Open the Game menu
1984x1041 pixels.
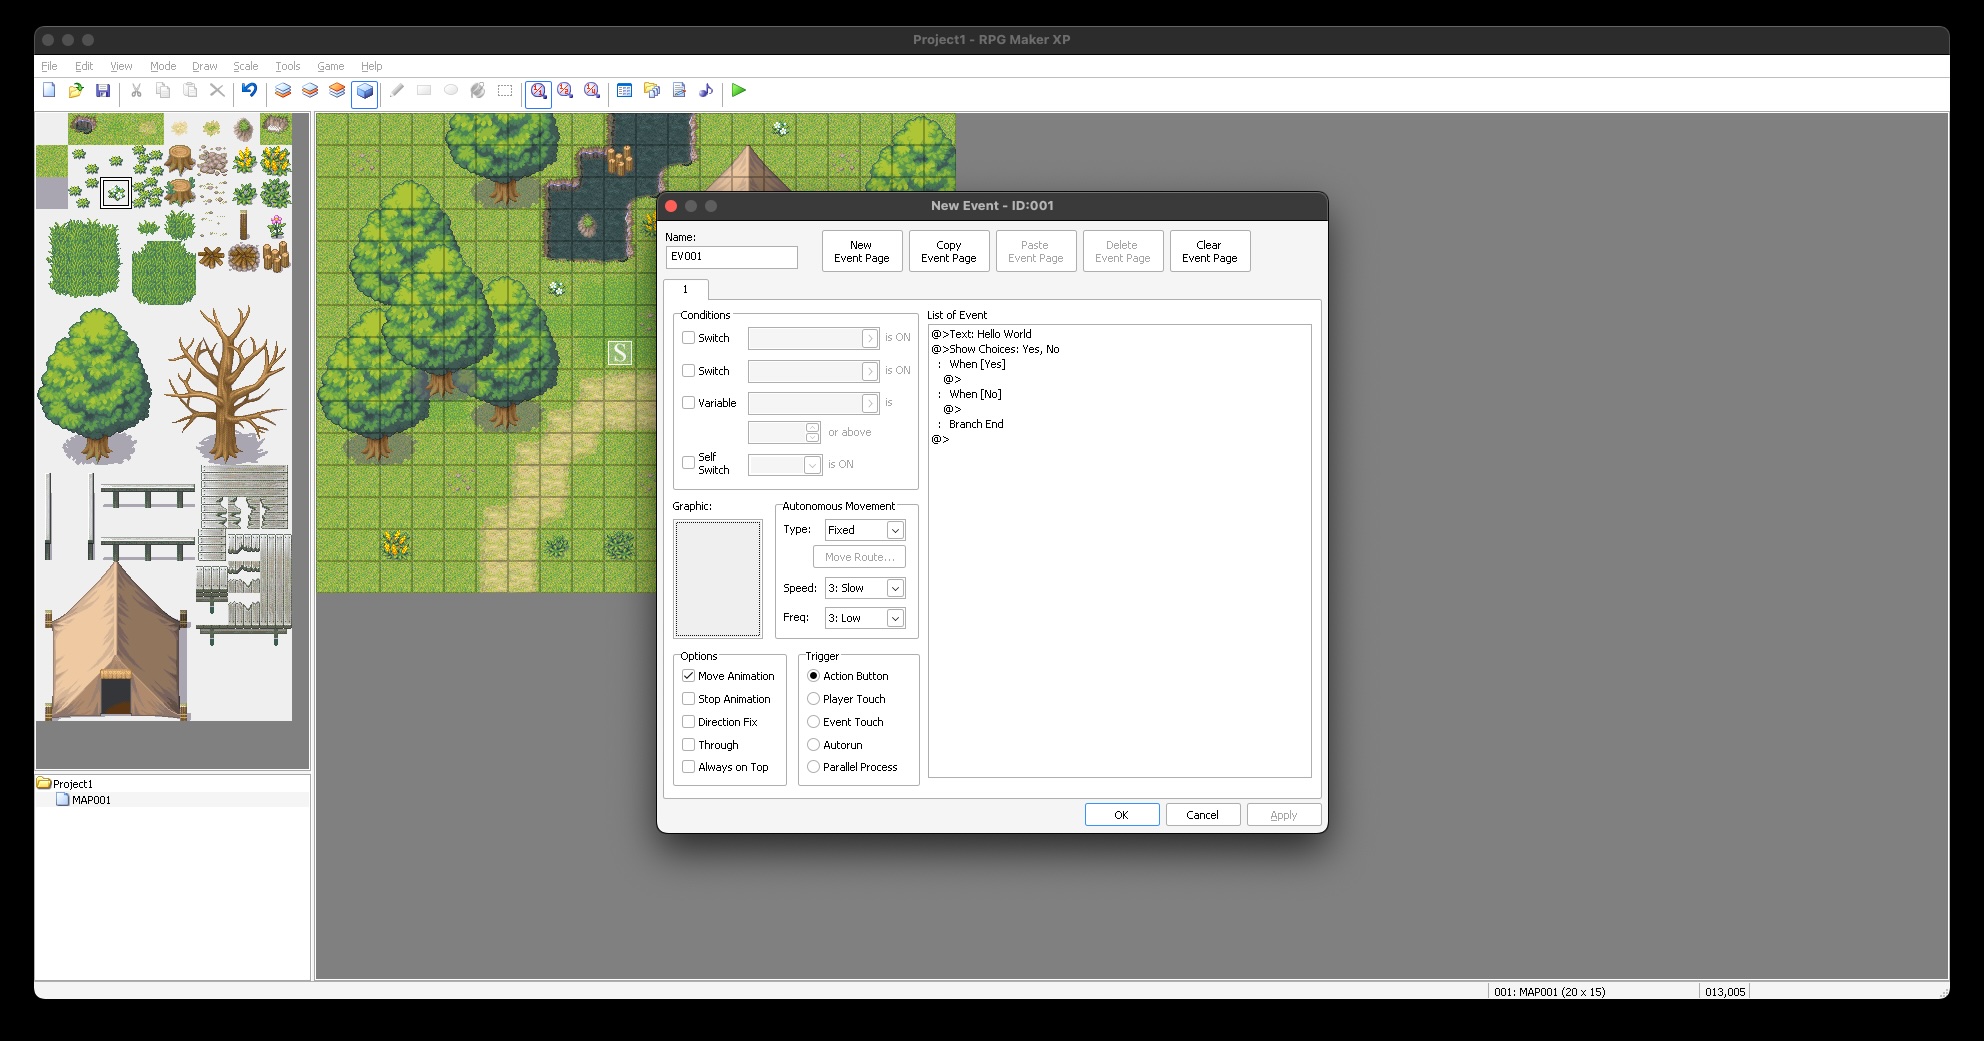point(330,66)
